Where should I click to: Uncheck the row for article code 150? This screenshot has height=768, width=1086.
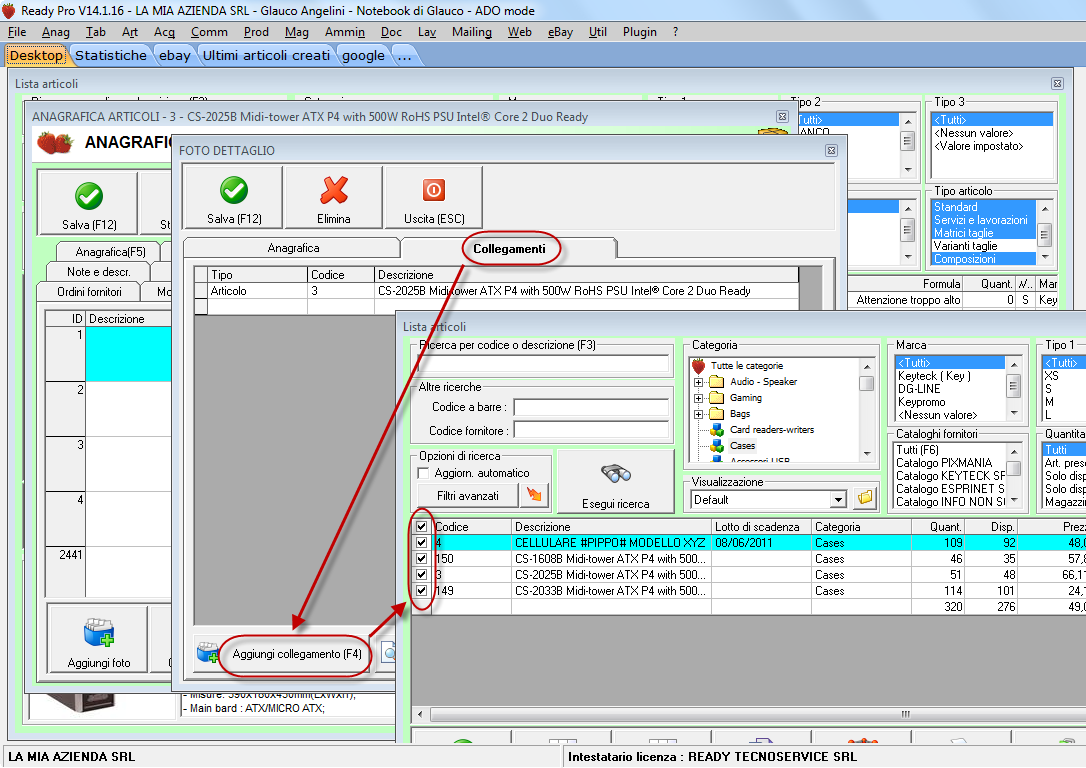pos(421,558)
